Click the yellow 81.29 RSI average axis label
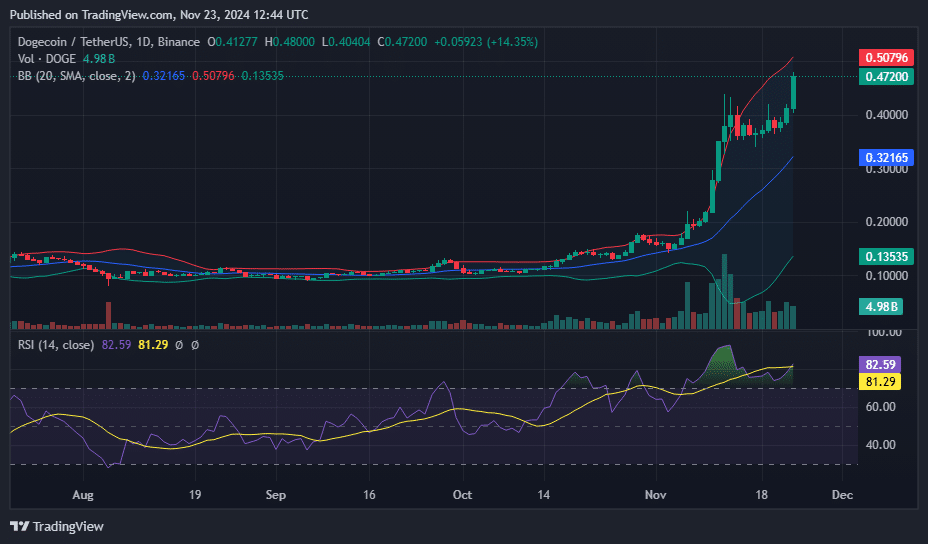This screenshot has width=928, height=544. point(880,381)
